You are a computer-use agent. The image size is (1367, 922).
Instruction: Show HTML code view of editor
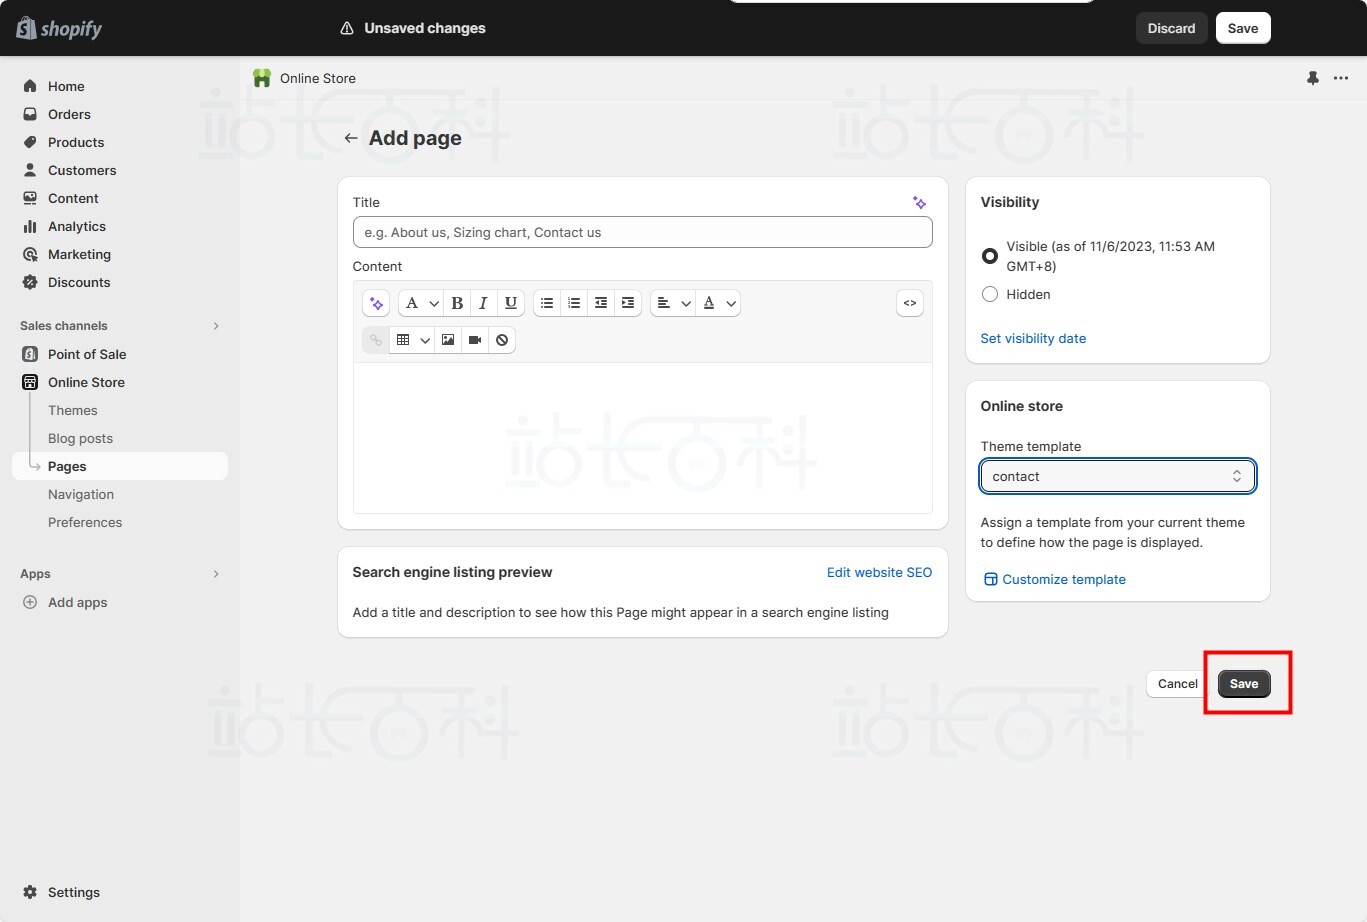tap(909, 303)
